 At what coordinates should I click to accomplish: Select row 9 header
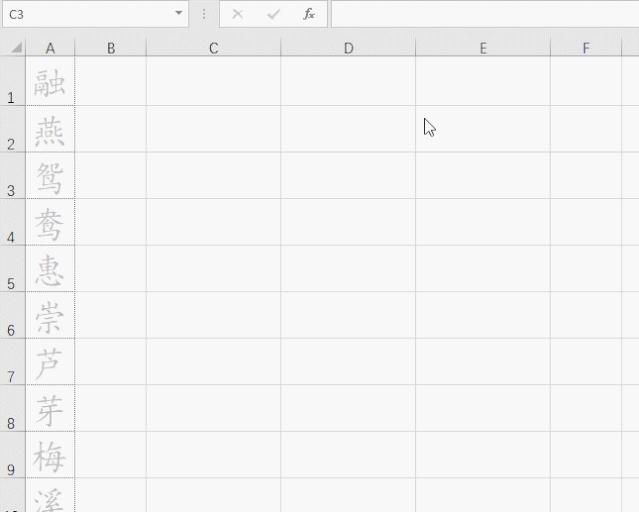pyautogui.click(x=12, y=455)
